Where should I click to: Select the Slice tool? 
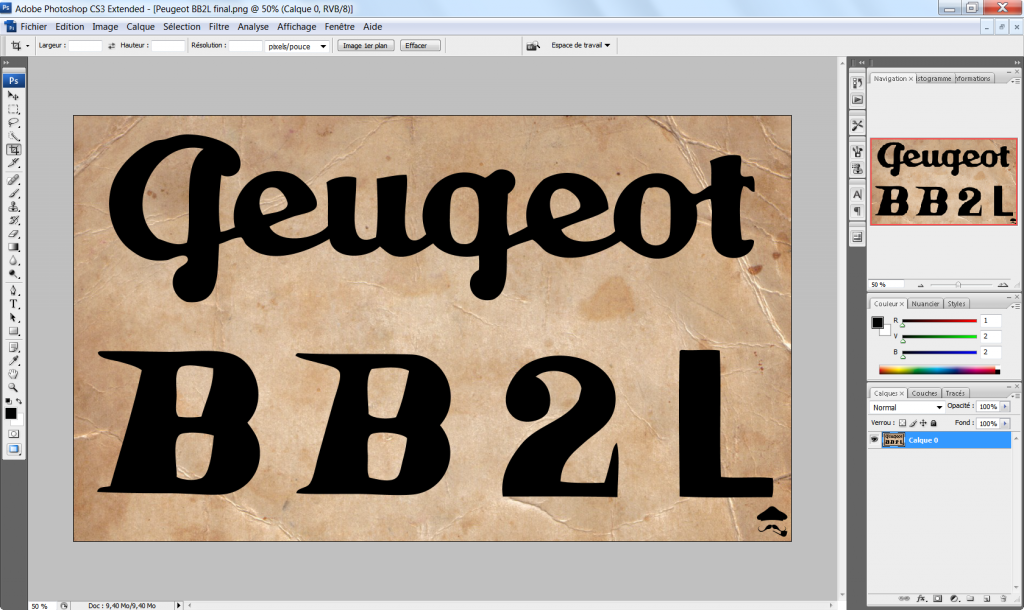pyautogui.click(x=13, y=163)
